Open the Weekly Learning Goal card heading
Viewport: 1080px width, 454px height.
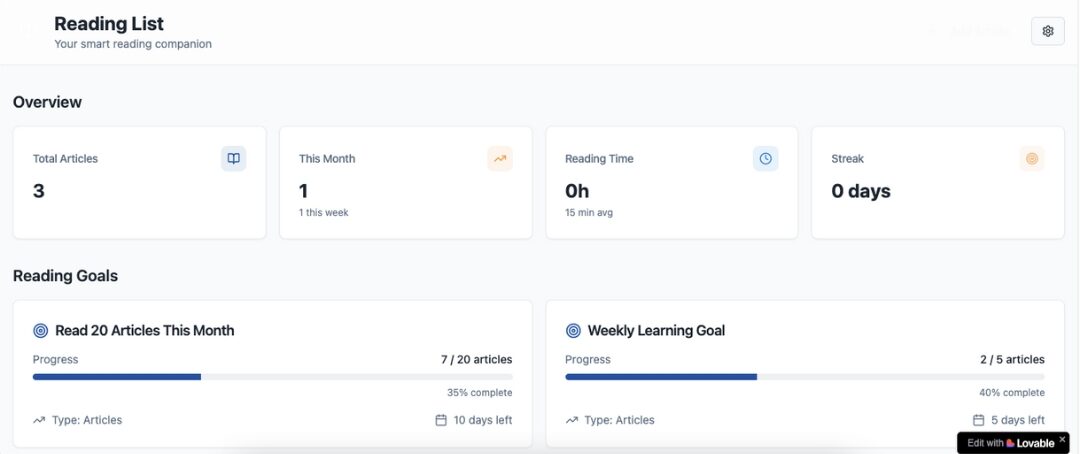point(656,331)
